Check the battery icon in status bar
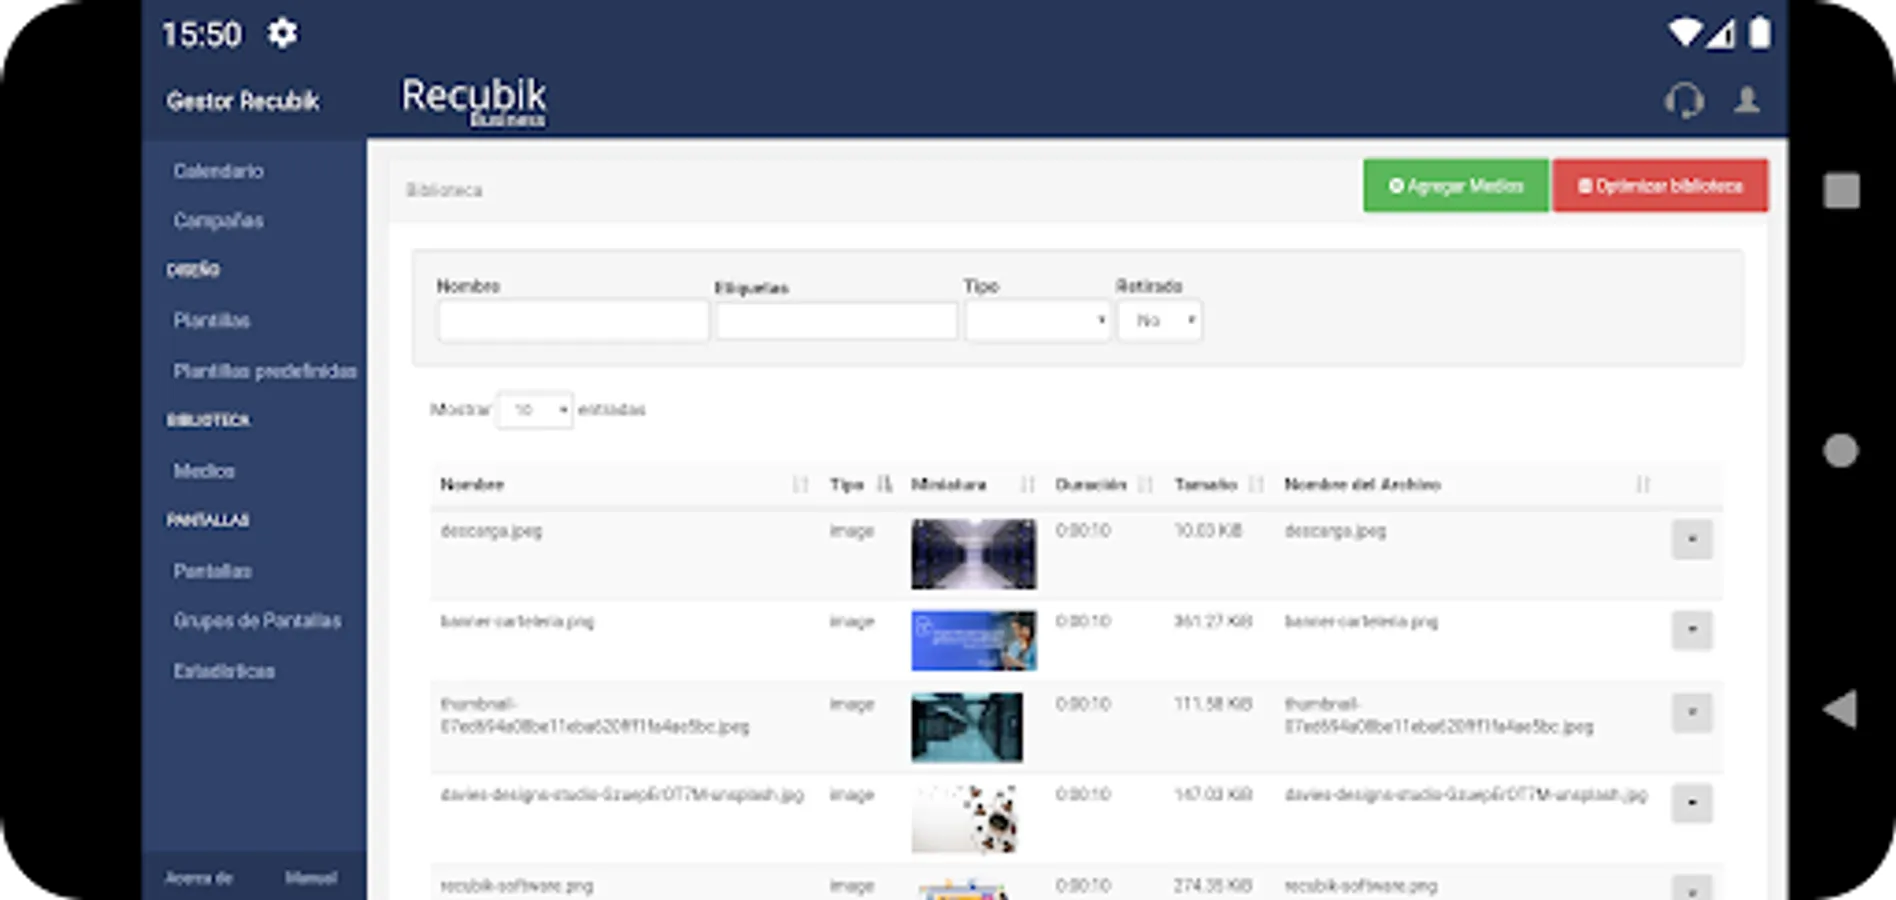Image resolution: width=1896 pixels, height=900 pixels. (x=1759, y=33)
